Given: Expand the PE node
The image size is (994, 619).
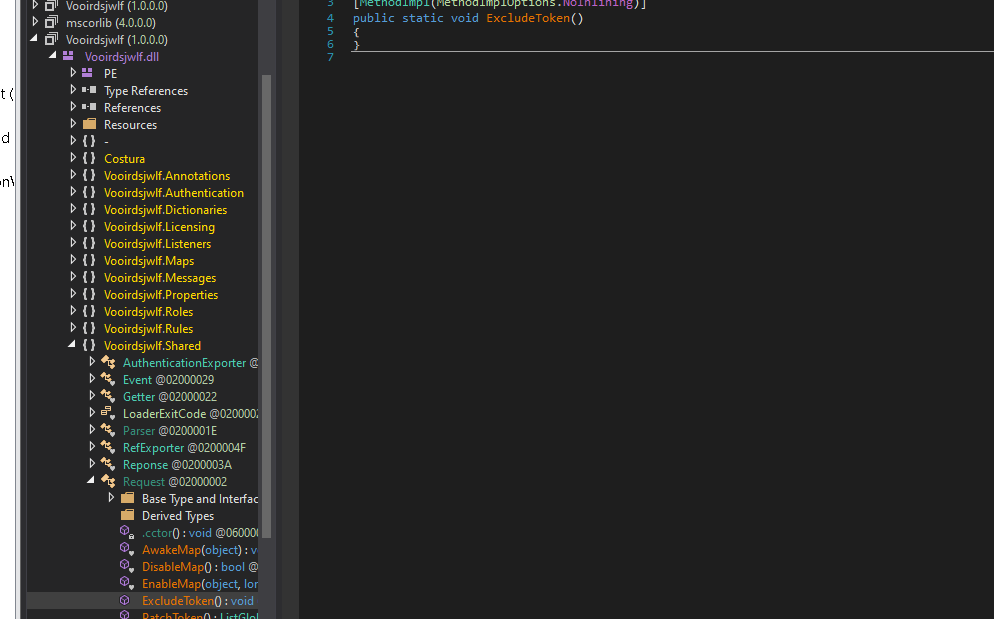Looking at the screenshot, I should pos(73,72).
